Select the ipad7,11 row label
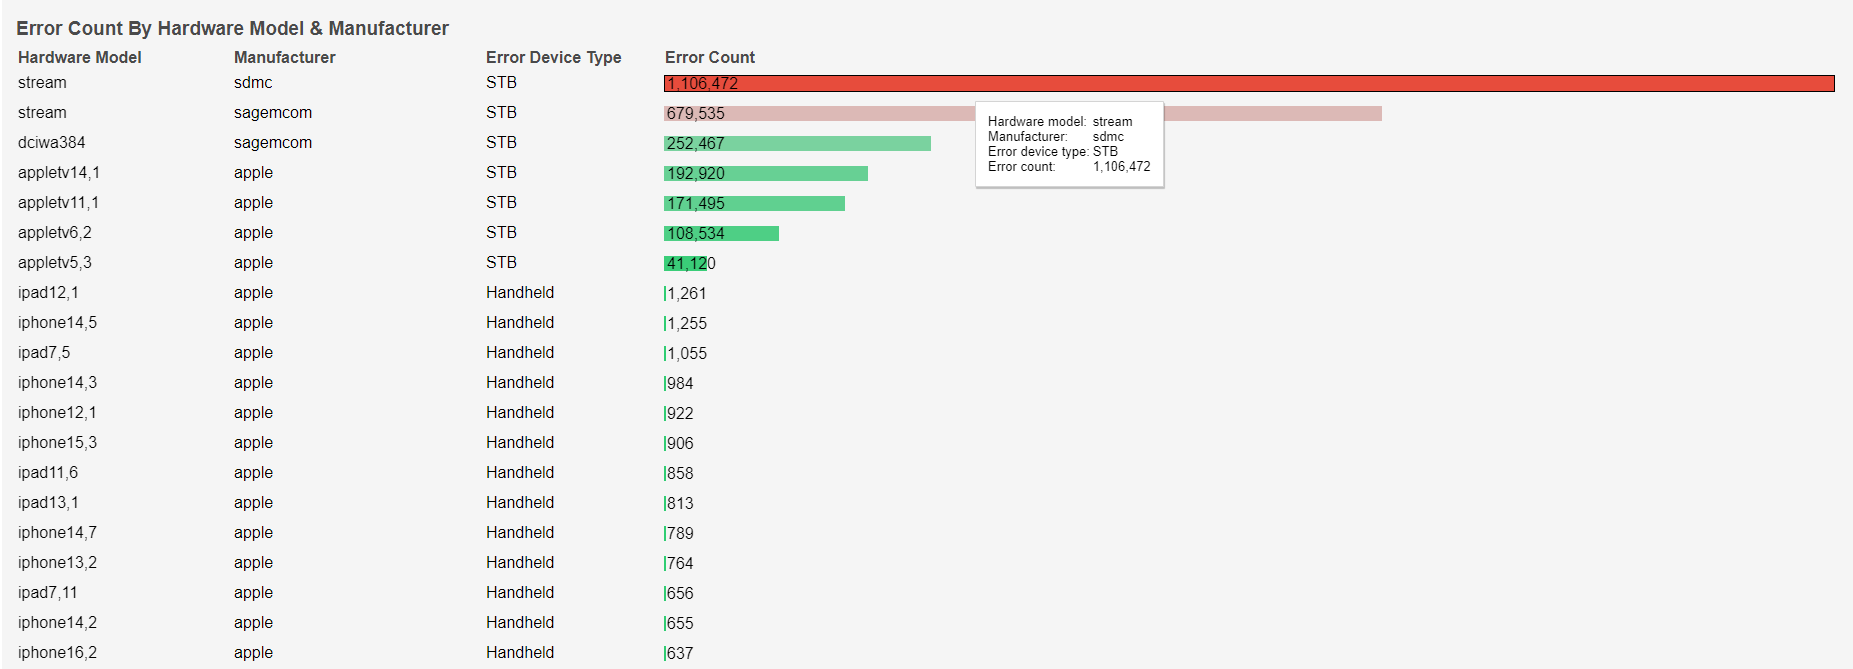 click(47, 593)
